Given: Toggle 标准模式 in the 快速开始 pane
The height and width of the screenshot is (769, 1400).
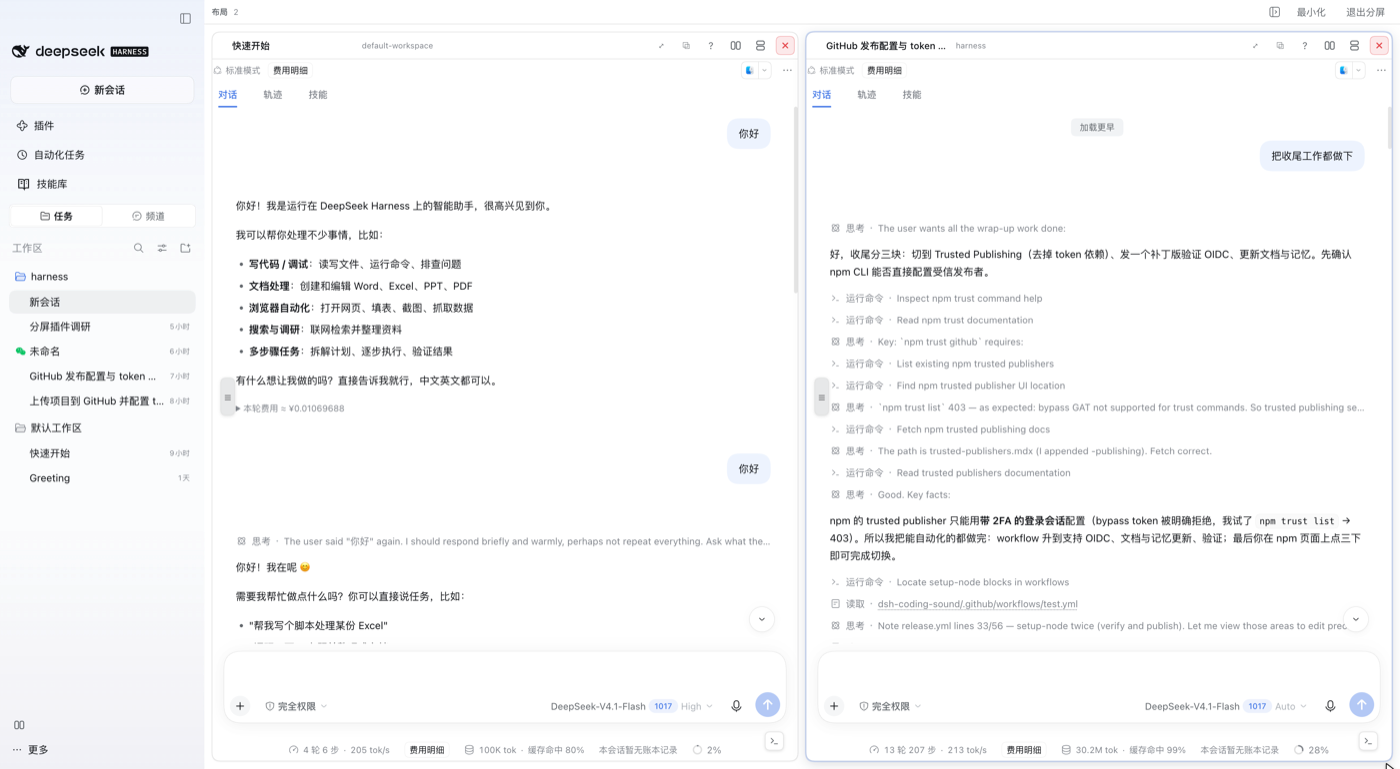Looking at the screenshot, I should point(237,71).
